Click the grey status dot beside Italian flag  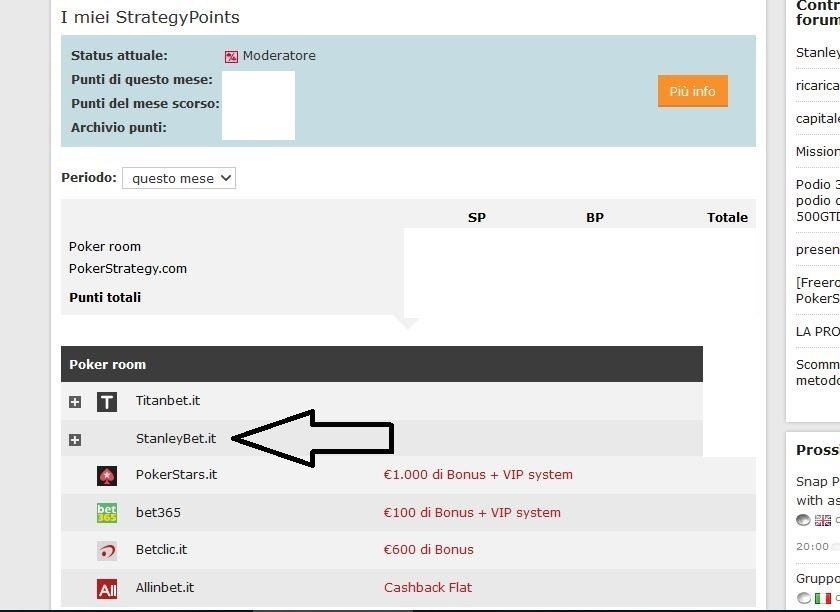click(803, 598)
